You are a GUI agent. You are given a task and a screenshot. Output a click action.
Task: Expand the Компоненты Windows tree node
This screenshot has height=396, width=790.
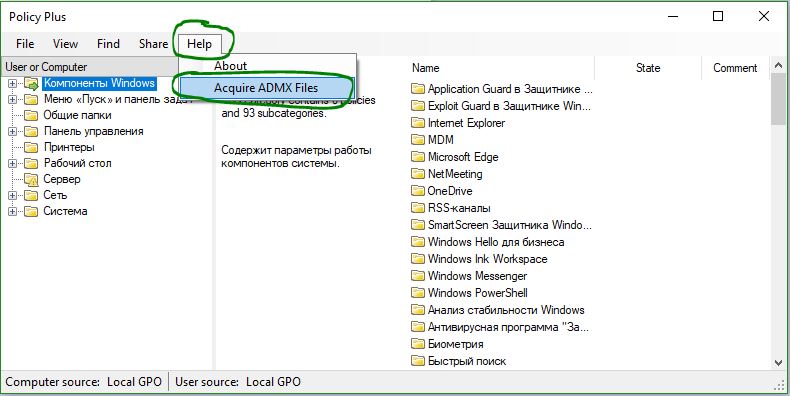(x=13, y=83)
